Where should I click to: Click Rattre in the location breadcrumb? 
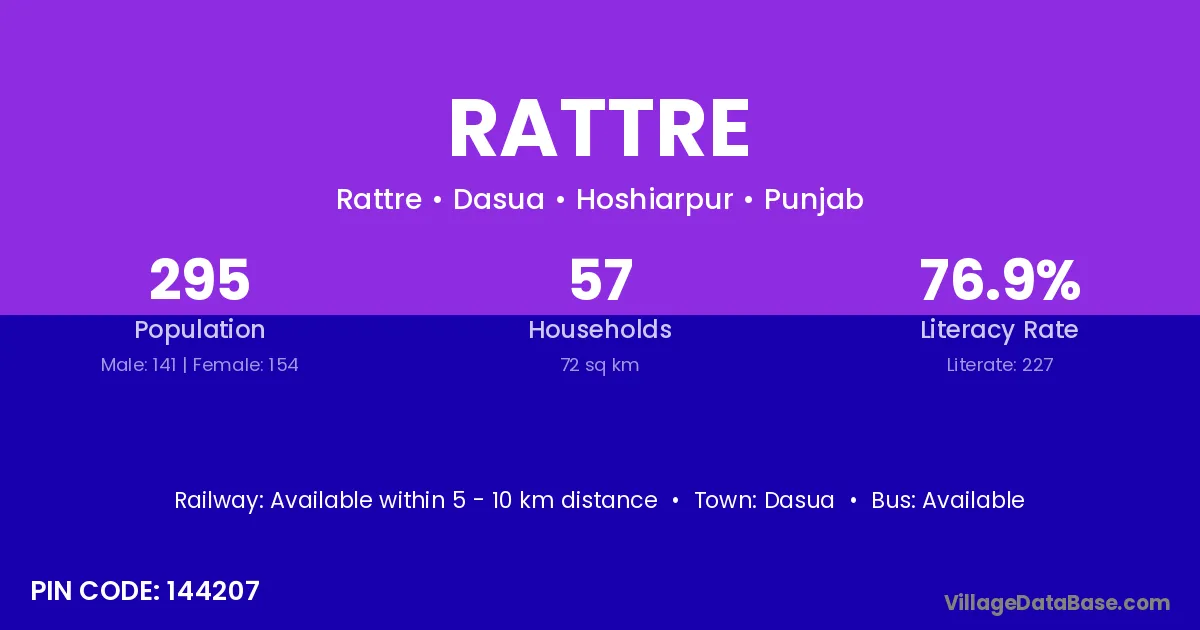378,200
